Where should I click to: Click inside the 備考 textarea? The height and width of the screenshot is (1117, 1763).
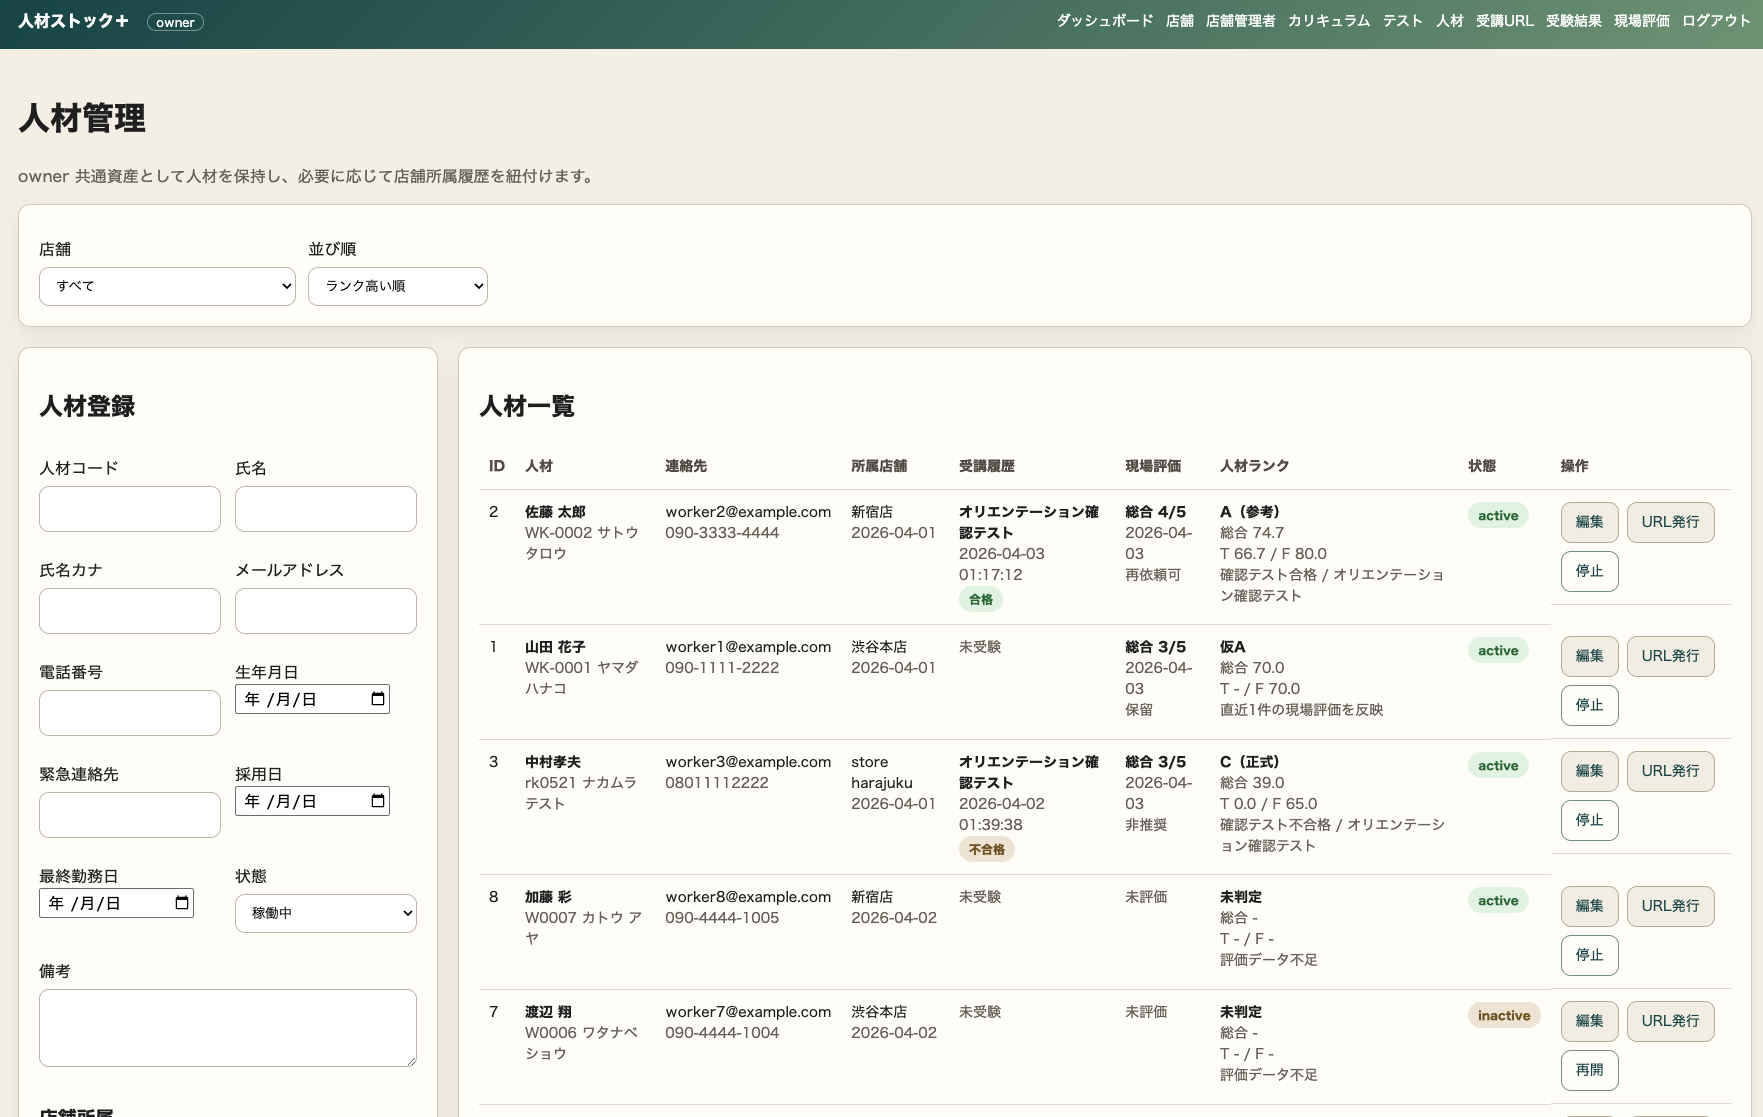[x=228, y=1028]
